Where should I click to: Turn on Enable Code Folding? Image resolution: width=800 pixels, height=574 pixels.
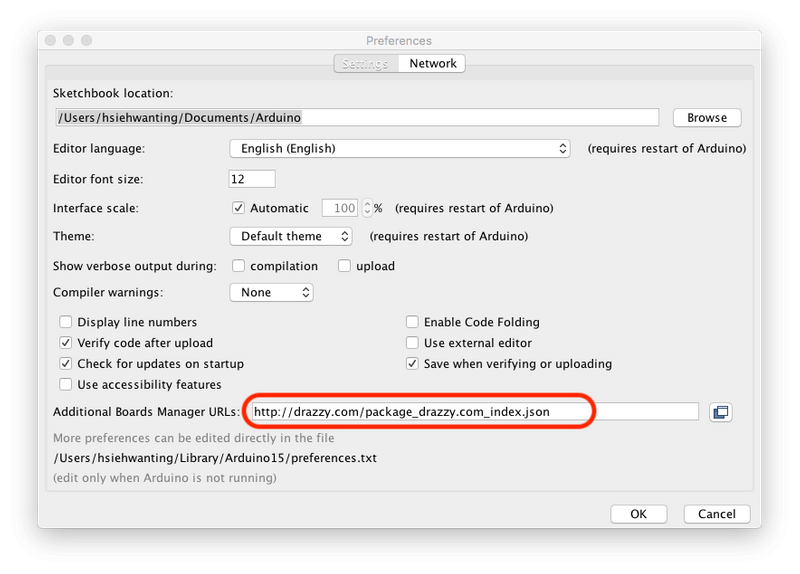(x=412, y=322)
